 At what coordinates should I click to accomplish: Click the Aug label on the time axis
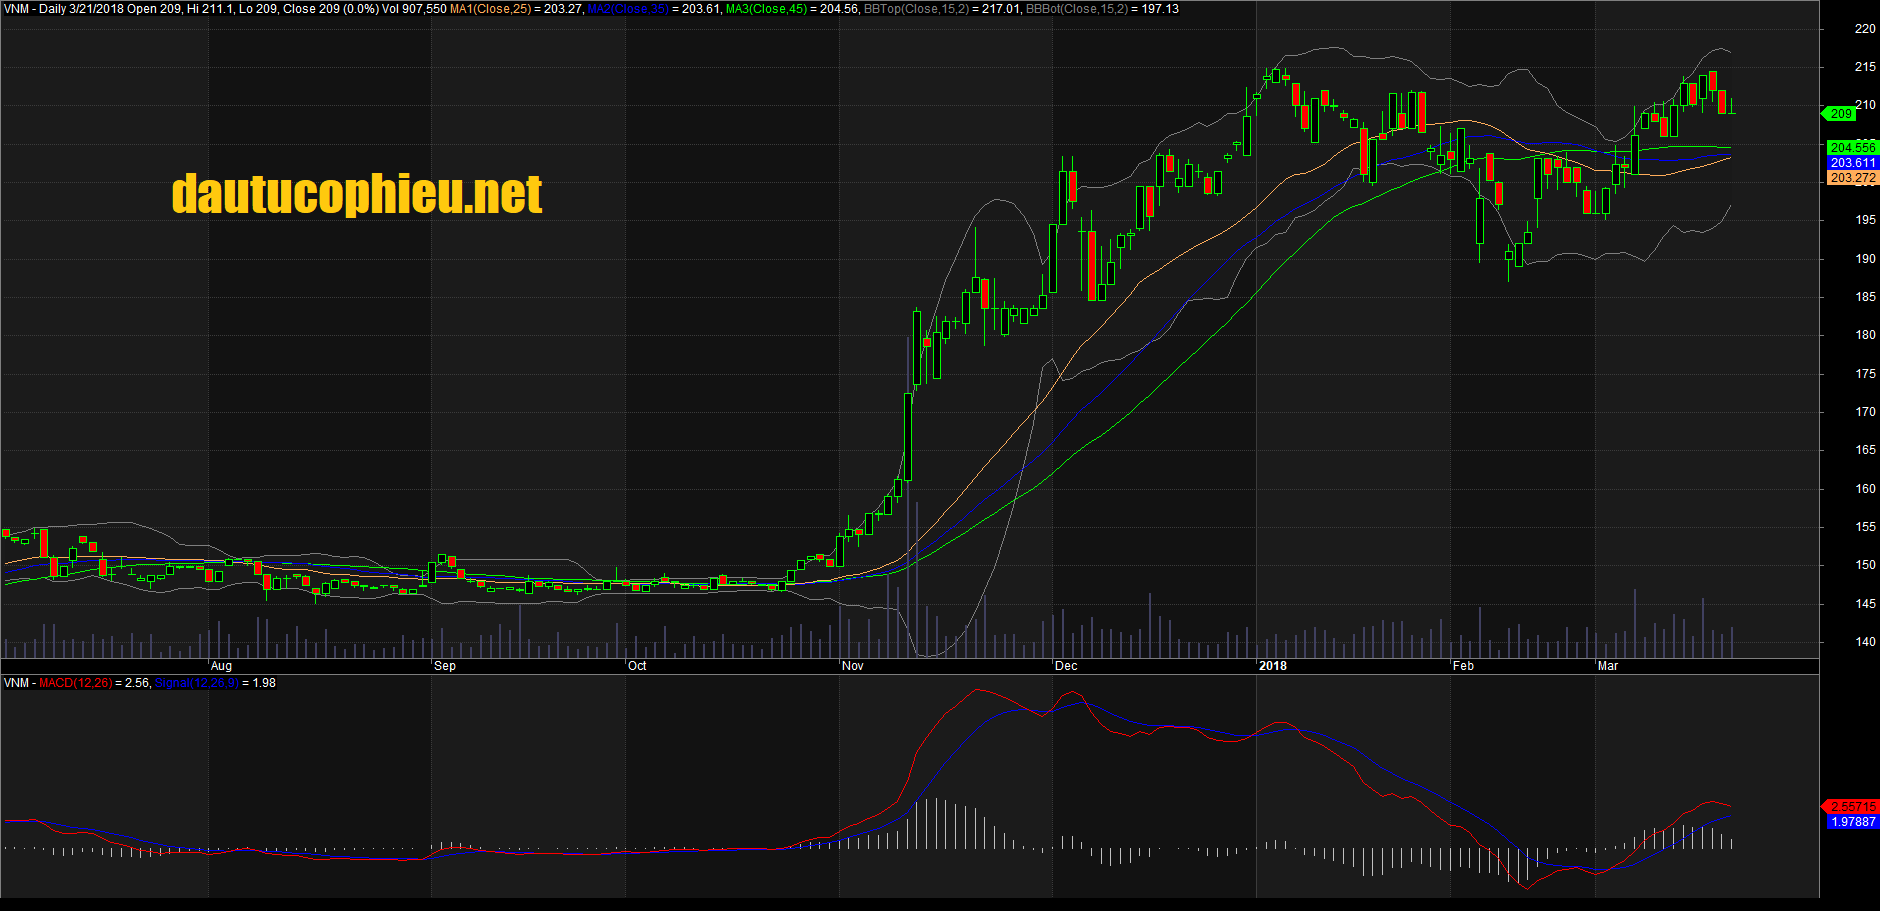[222, 666]
